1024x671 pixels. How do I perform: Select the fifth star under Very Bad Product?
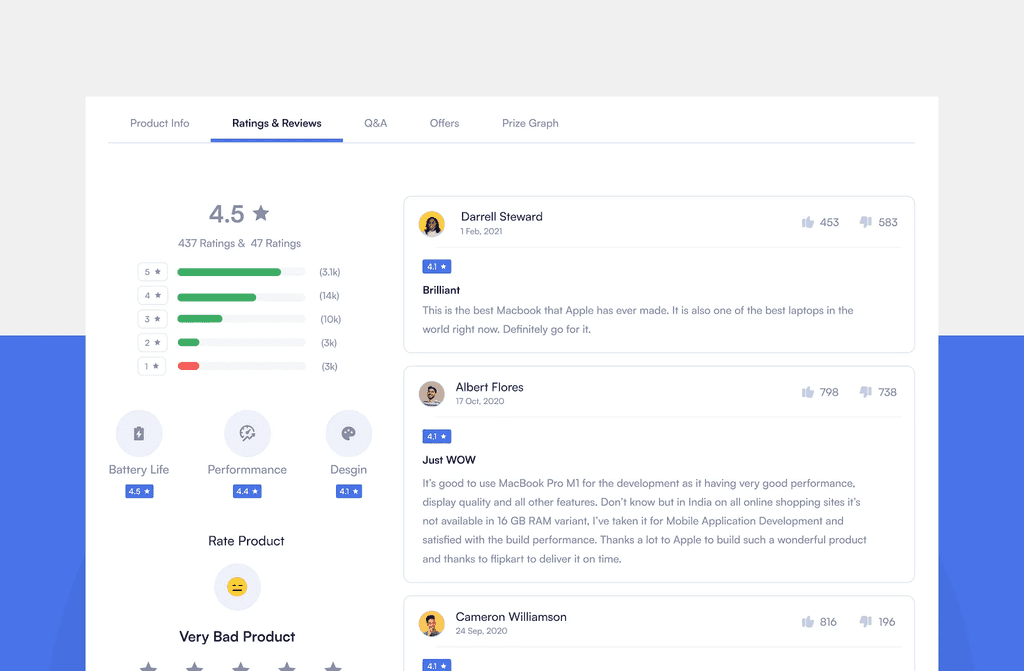pos(331,665)
